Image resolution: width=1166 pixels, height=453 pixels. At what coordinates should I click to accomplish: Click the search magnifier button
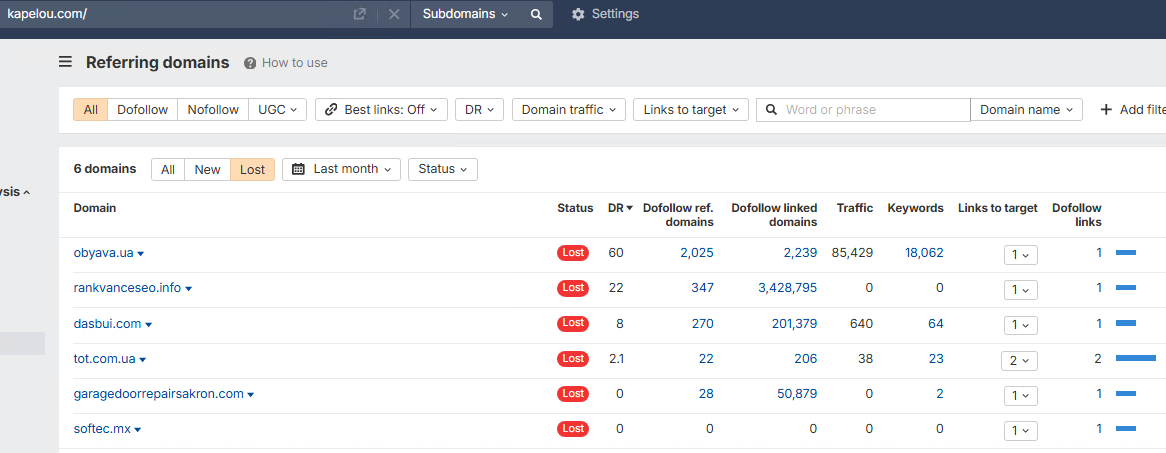(536, 14)
